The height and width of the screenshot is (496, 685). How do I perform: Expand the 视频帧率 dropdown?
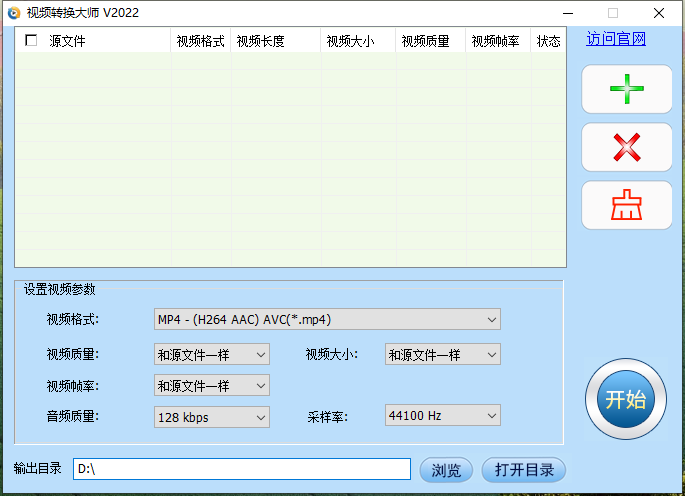coord(212,385)
